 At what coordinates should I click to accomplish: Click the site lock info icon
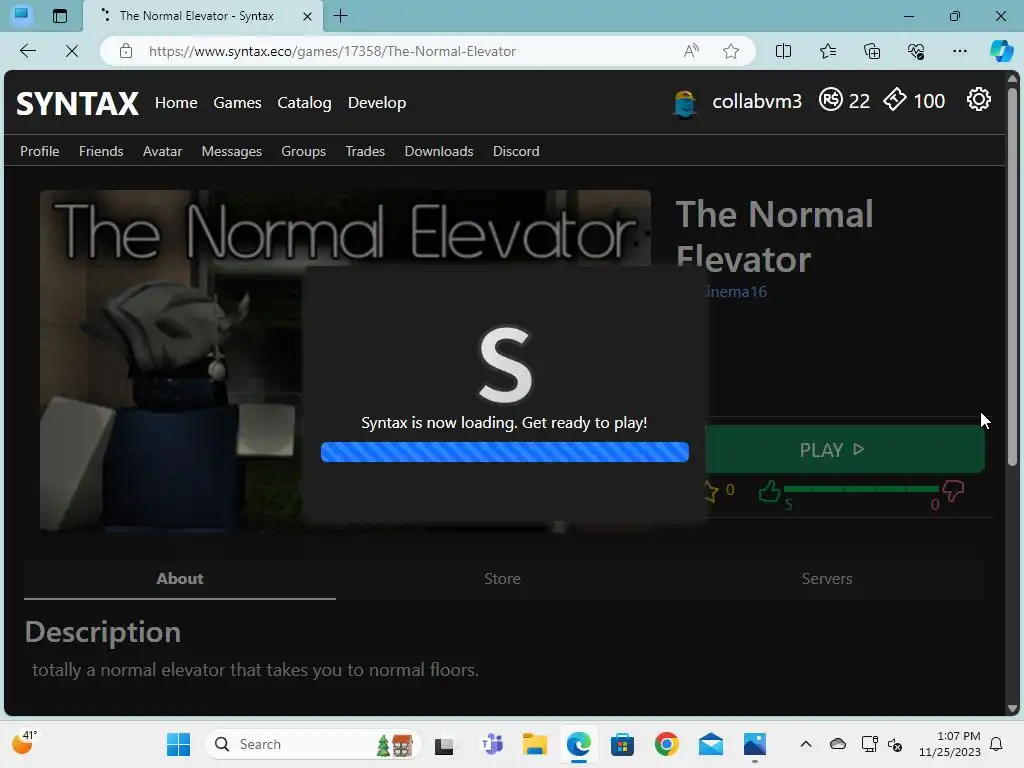pyautogui.click(x=126, y=51)
